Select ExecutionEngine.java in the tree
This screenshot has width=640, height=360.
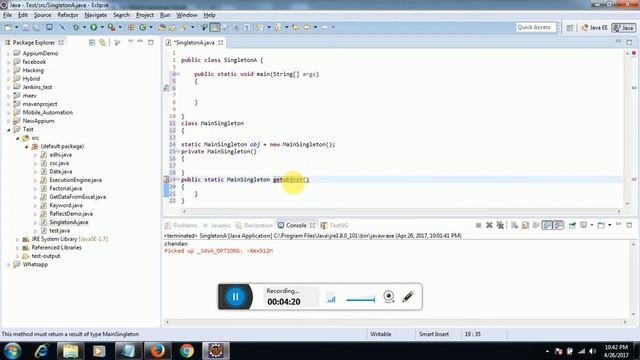(x=76, y=180)
